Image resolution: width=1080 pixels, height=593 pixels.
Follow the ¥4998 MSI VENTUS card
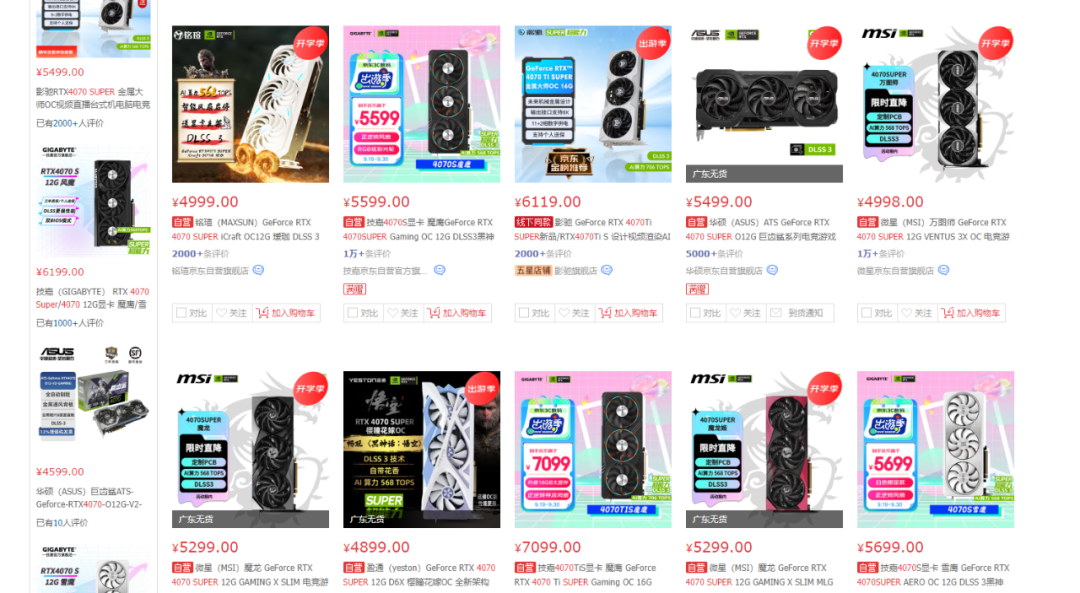point(917,313)
